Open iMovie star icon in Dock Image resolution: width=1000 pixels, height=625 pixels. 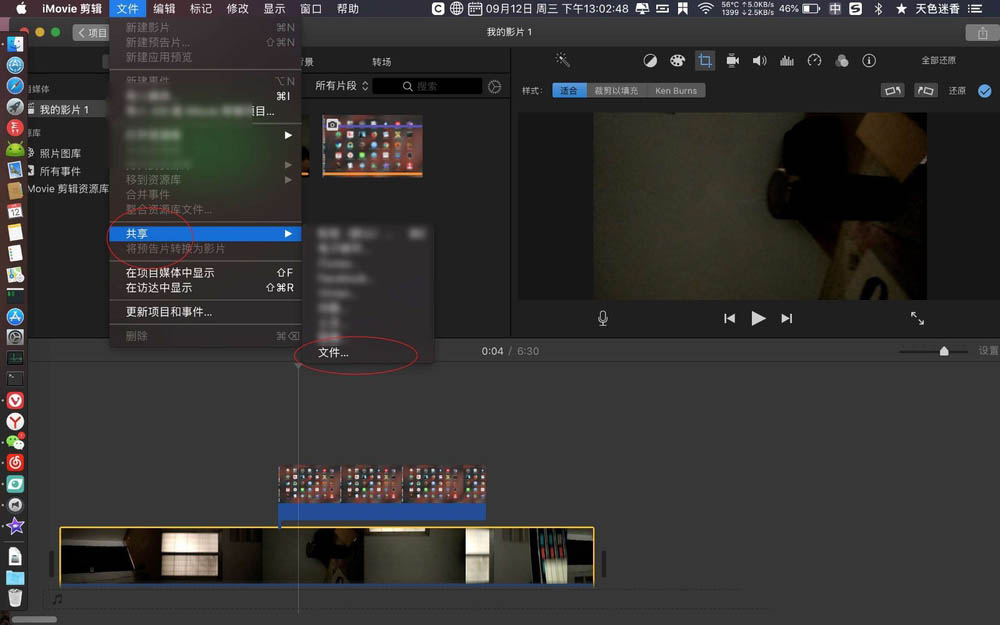point(15,526)
